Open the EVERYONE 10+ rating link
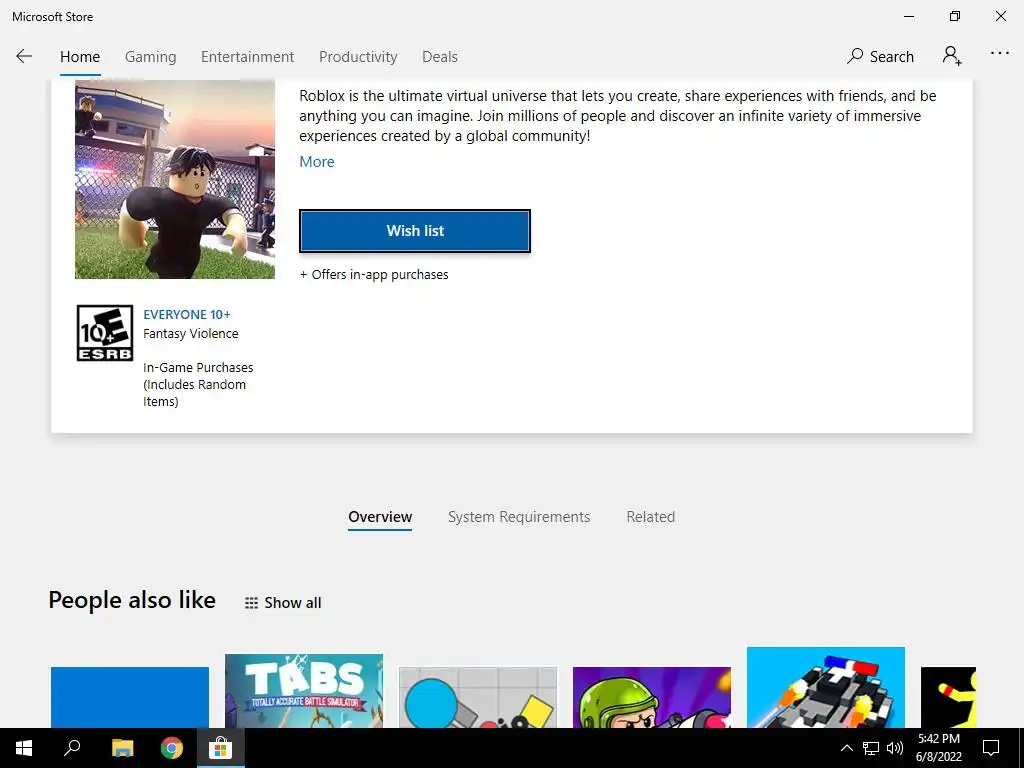This screenshot has height=768, width=1024. (187, 314)
